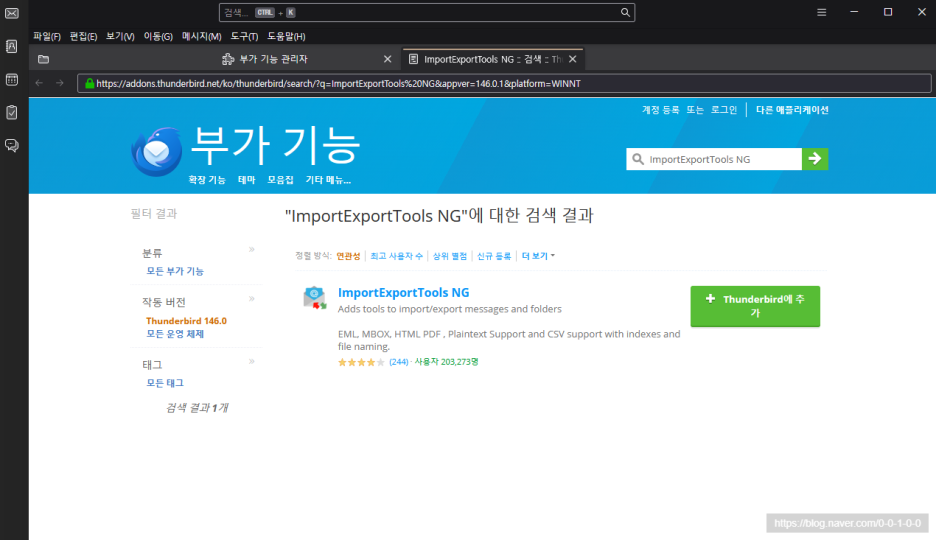
Task: Click the global 검색 search box
Action: click(427, 13)
